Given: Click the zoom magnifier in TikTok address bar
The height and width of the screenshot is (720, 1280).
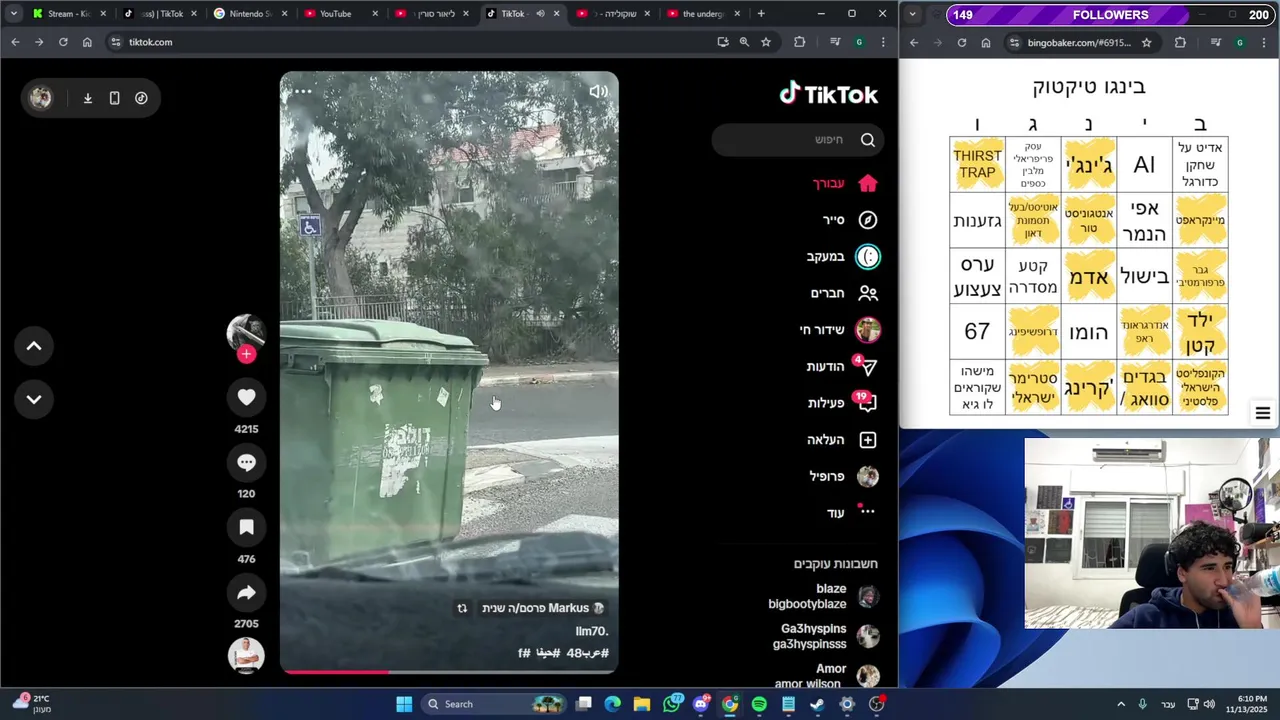Looking at the screenshot, I should (x=744, y=42).
